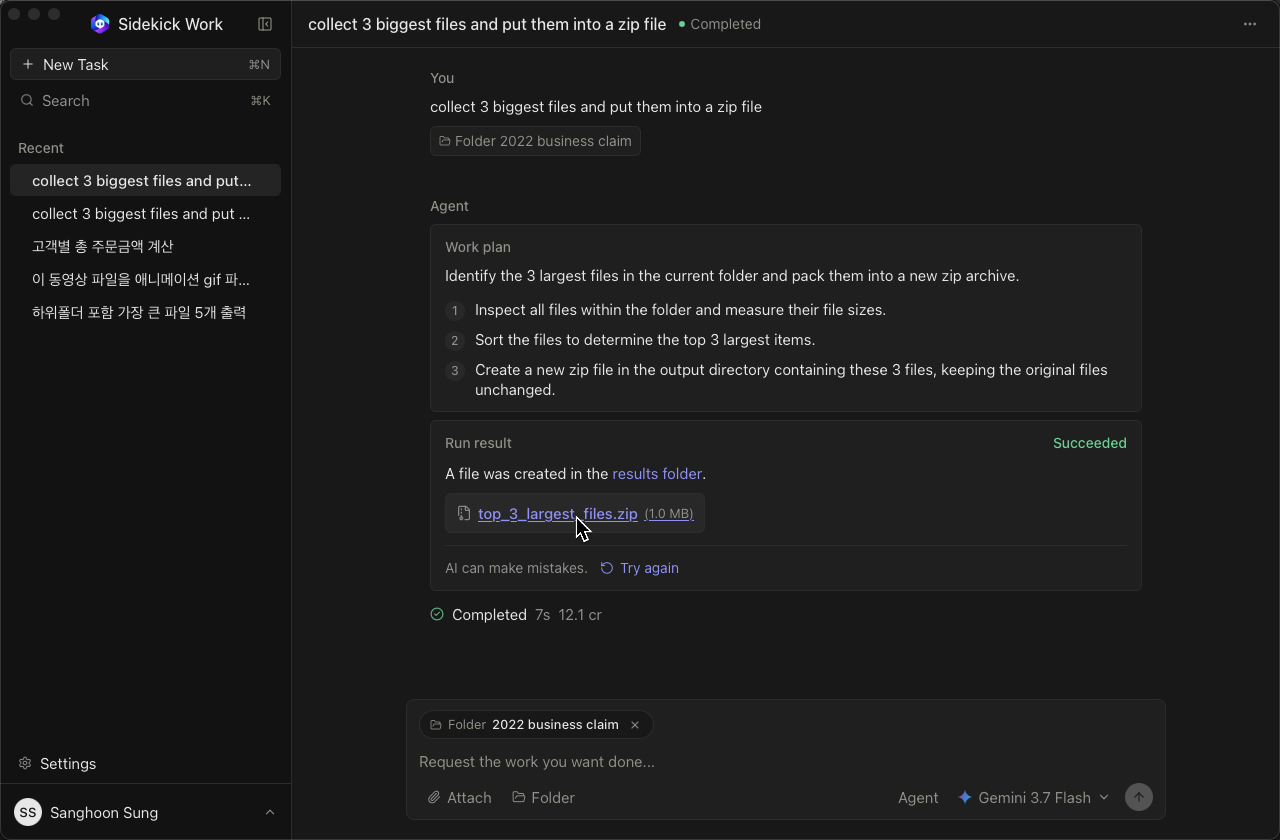Click the Completed status in the title bar

pyautogui.click(x=719, y=24)
